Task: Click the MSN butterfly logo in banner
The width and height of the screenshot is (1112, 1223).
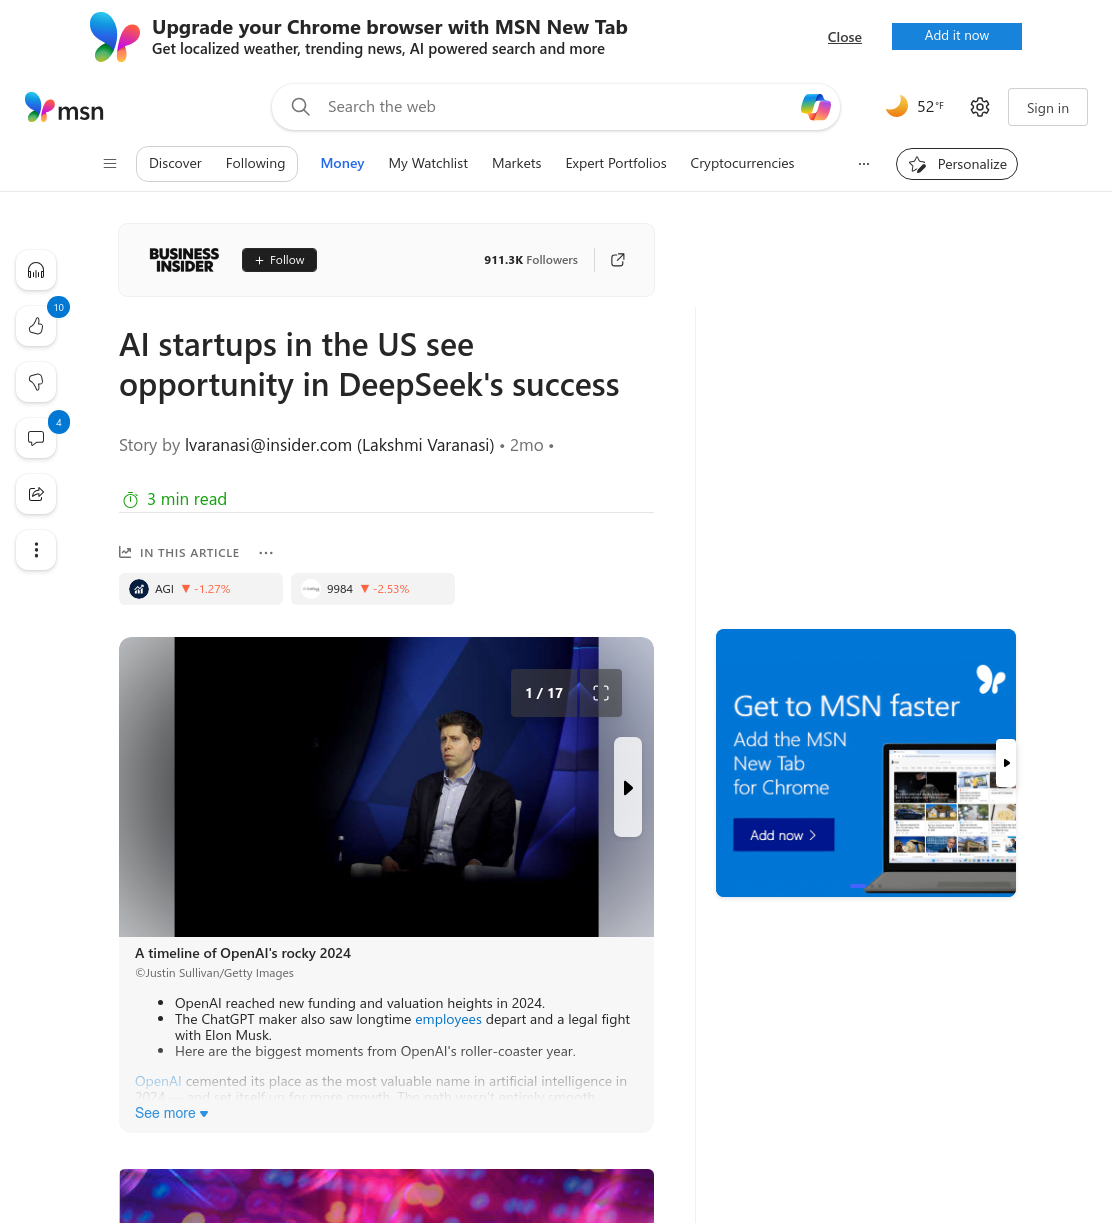Action: point(115,37)
